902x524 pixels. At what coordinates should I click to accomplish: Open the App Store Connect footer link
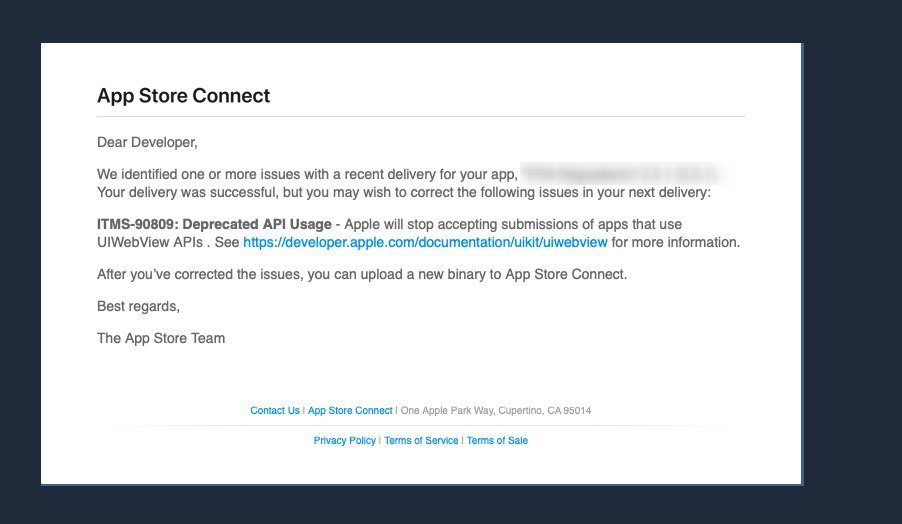pos(350,410)
